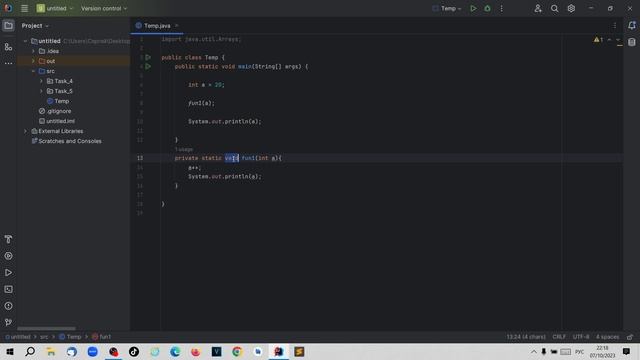Open the Build tool window hammer
The height and width of the screenshot is (360, 640).
(x=8, y=240)
